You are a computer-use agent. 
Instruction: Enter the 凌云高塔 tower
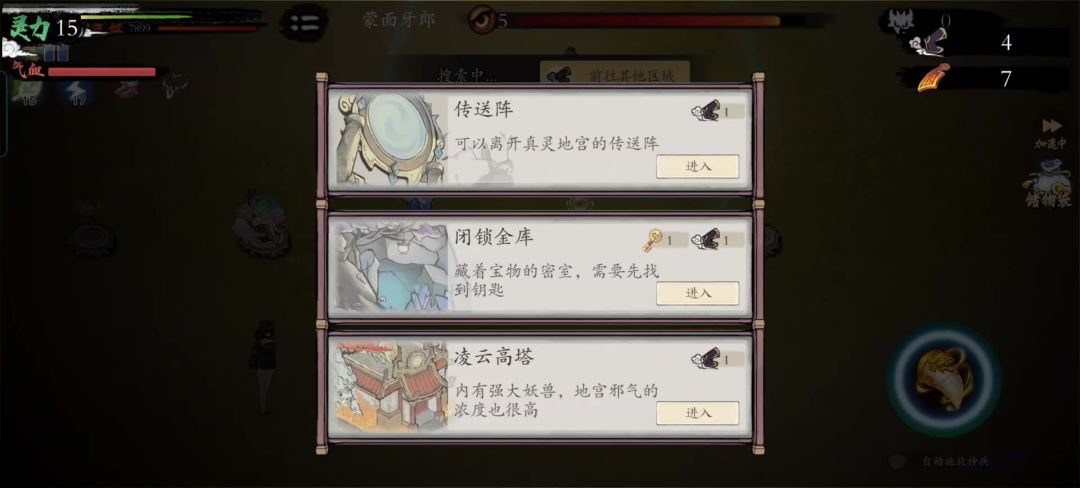tap(698, 413)
